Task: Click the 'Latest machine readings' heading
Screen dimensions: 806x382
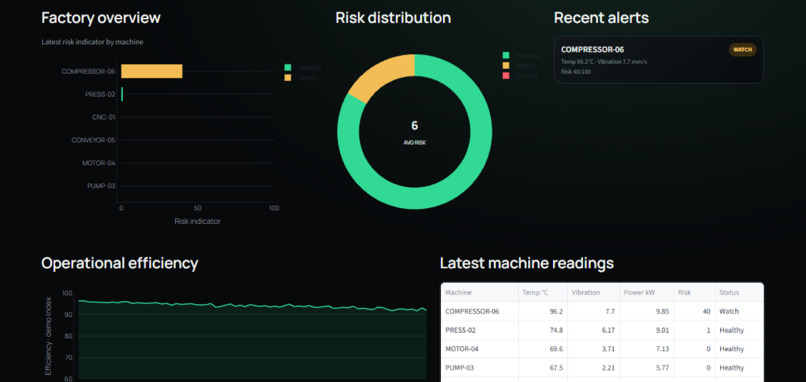Action: tap(527, 263)
